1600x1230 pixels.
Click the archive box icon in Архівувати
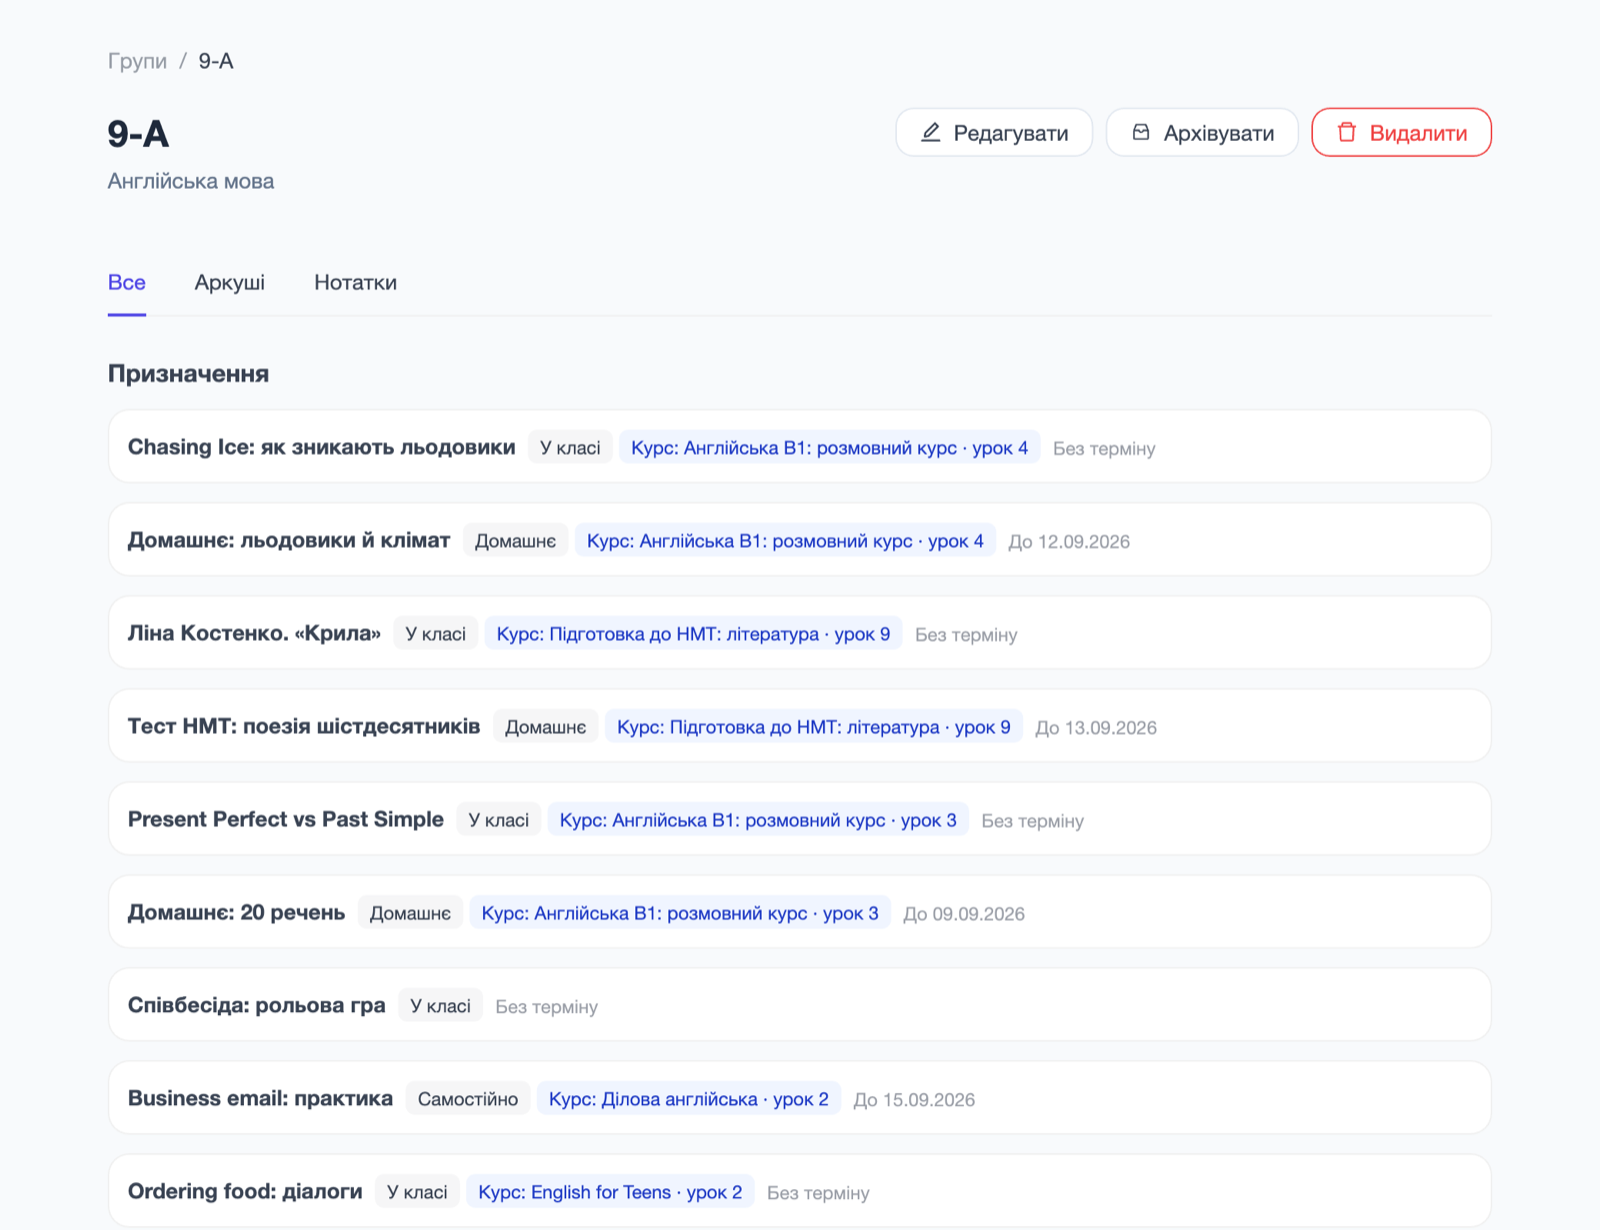tap(1141, 133)
